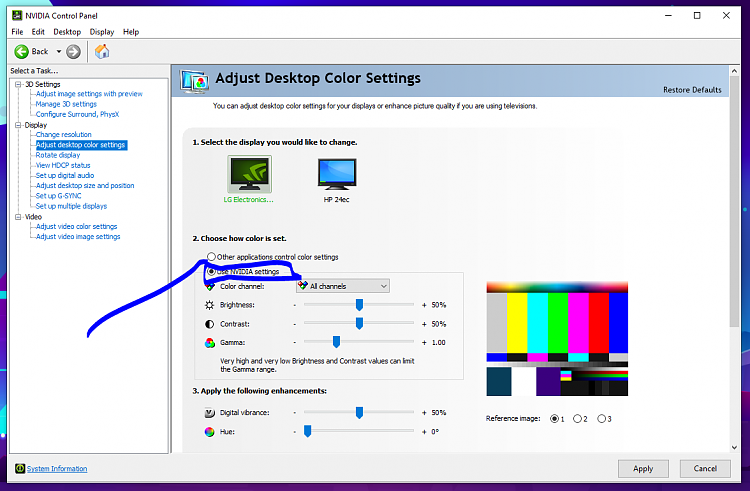
Task: Click the Digital vibrance icon
Action: 210,413
